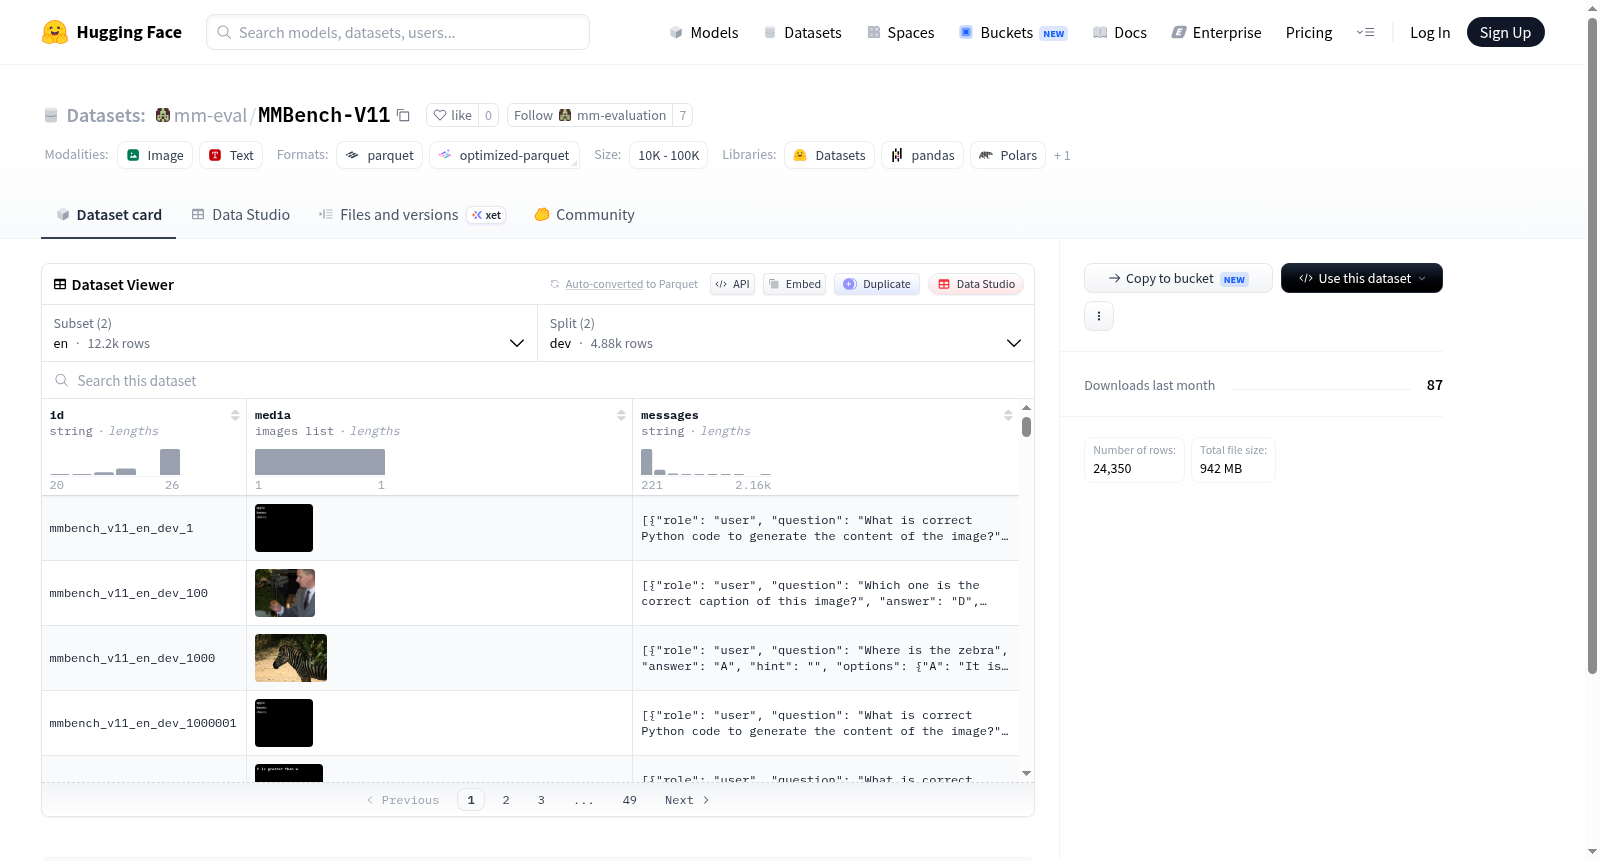Click the Sign Up button

[x=1505, y=32]
